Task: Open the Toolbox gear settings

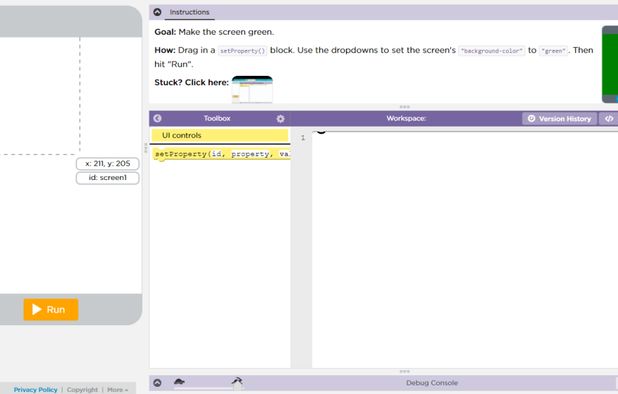Action: click(x=280, y=118)
